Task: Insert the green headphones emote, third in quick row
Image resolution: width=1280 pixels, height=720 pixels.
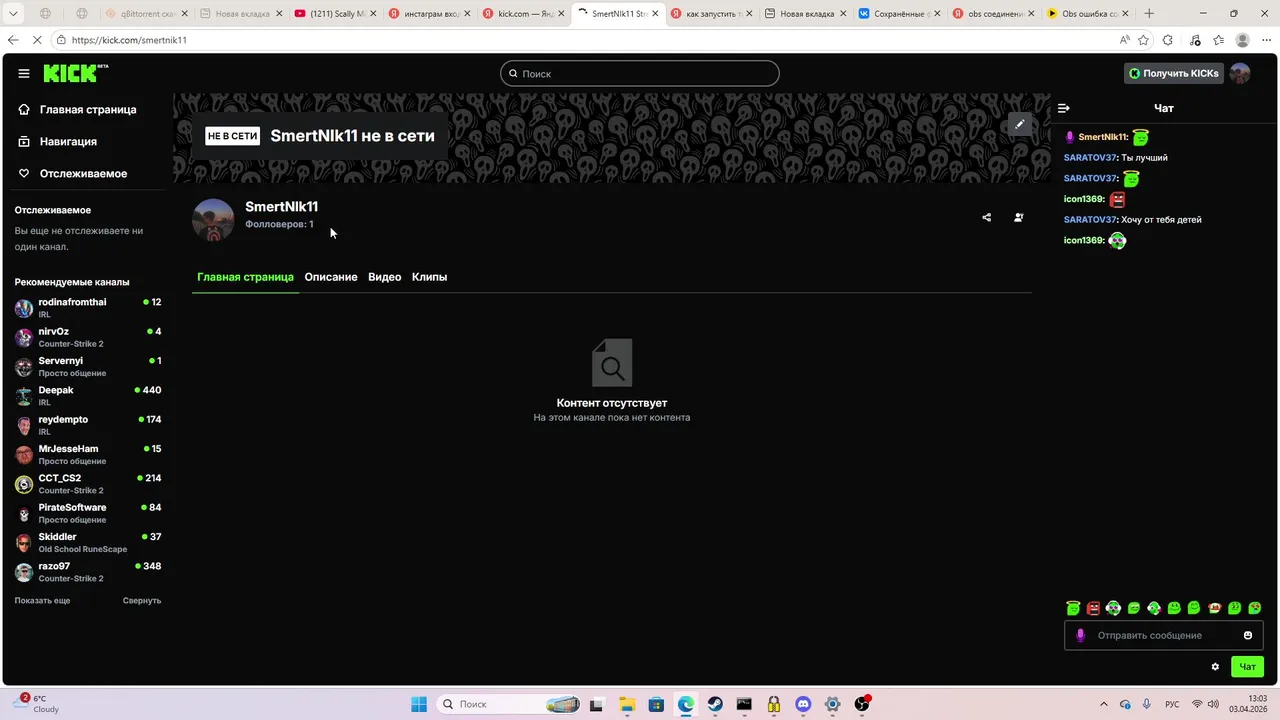Action: [x=1114, y=608]
